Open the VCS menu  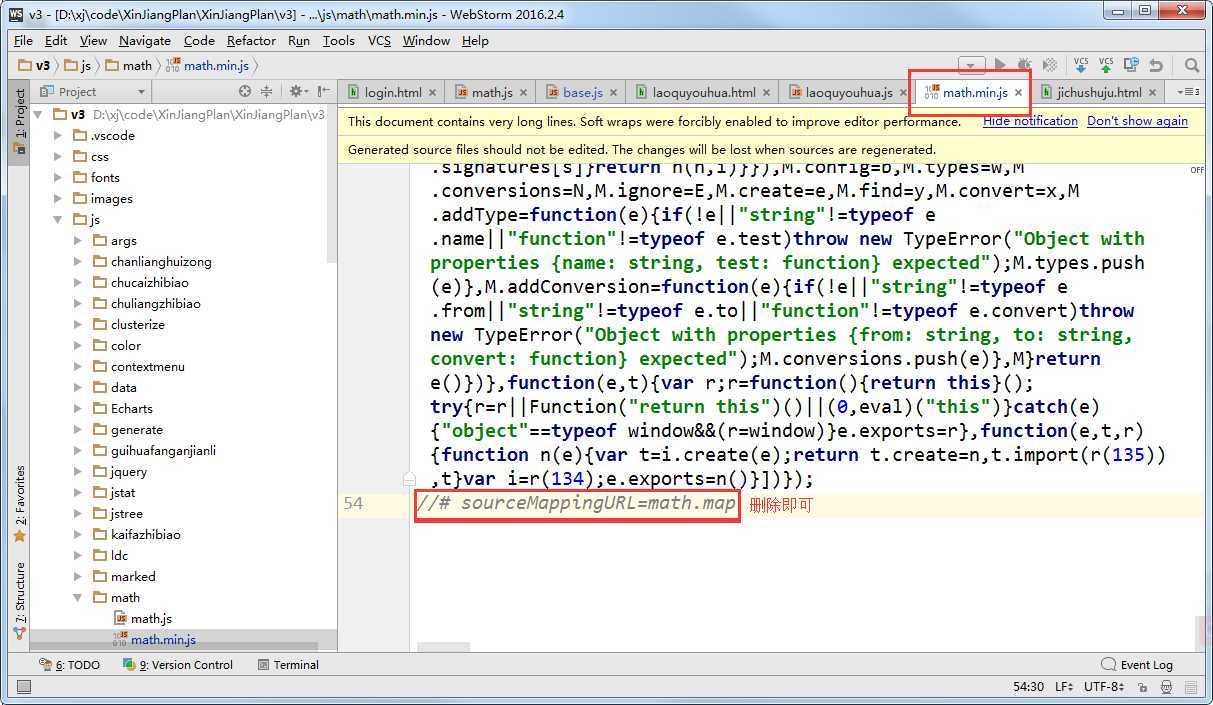click(x=379, y=41)
